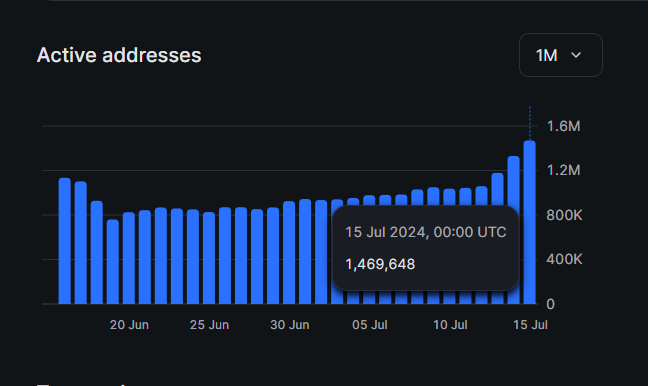This screenshot has height=386, width=650.
Task: Click the "400K" axis label
Action: pos(564,260)
